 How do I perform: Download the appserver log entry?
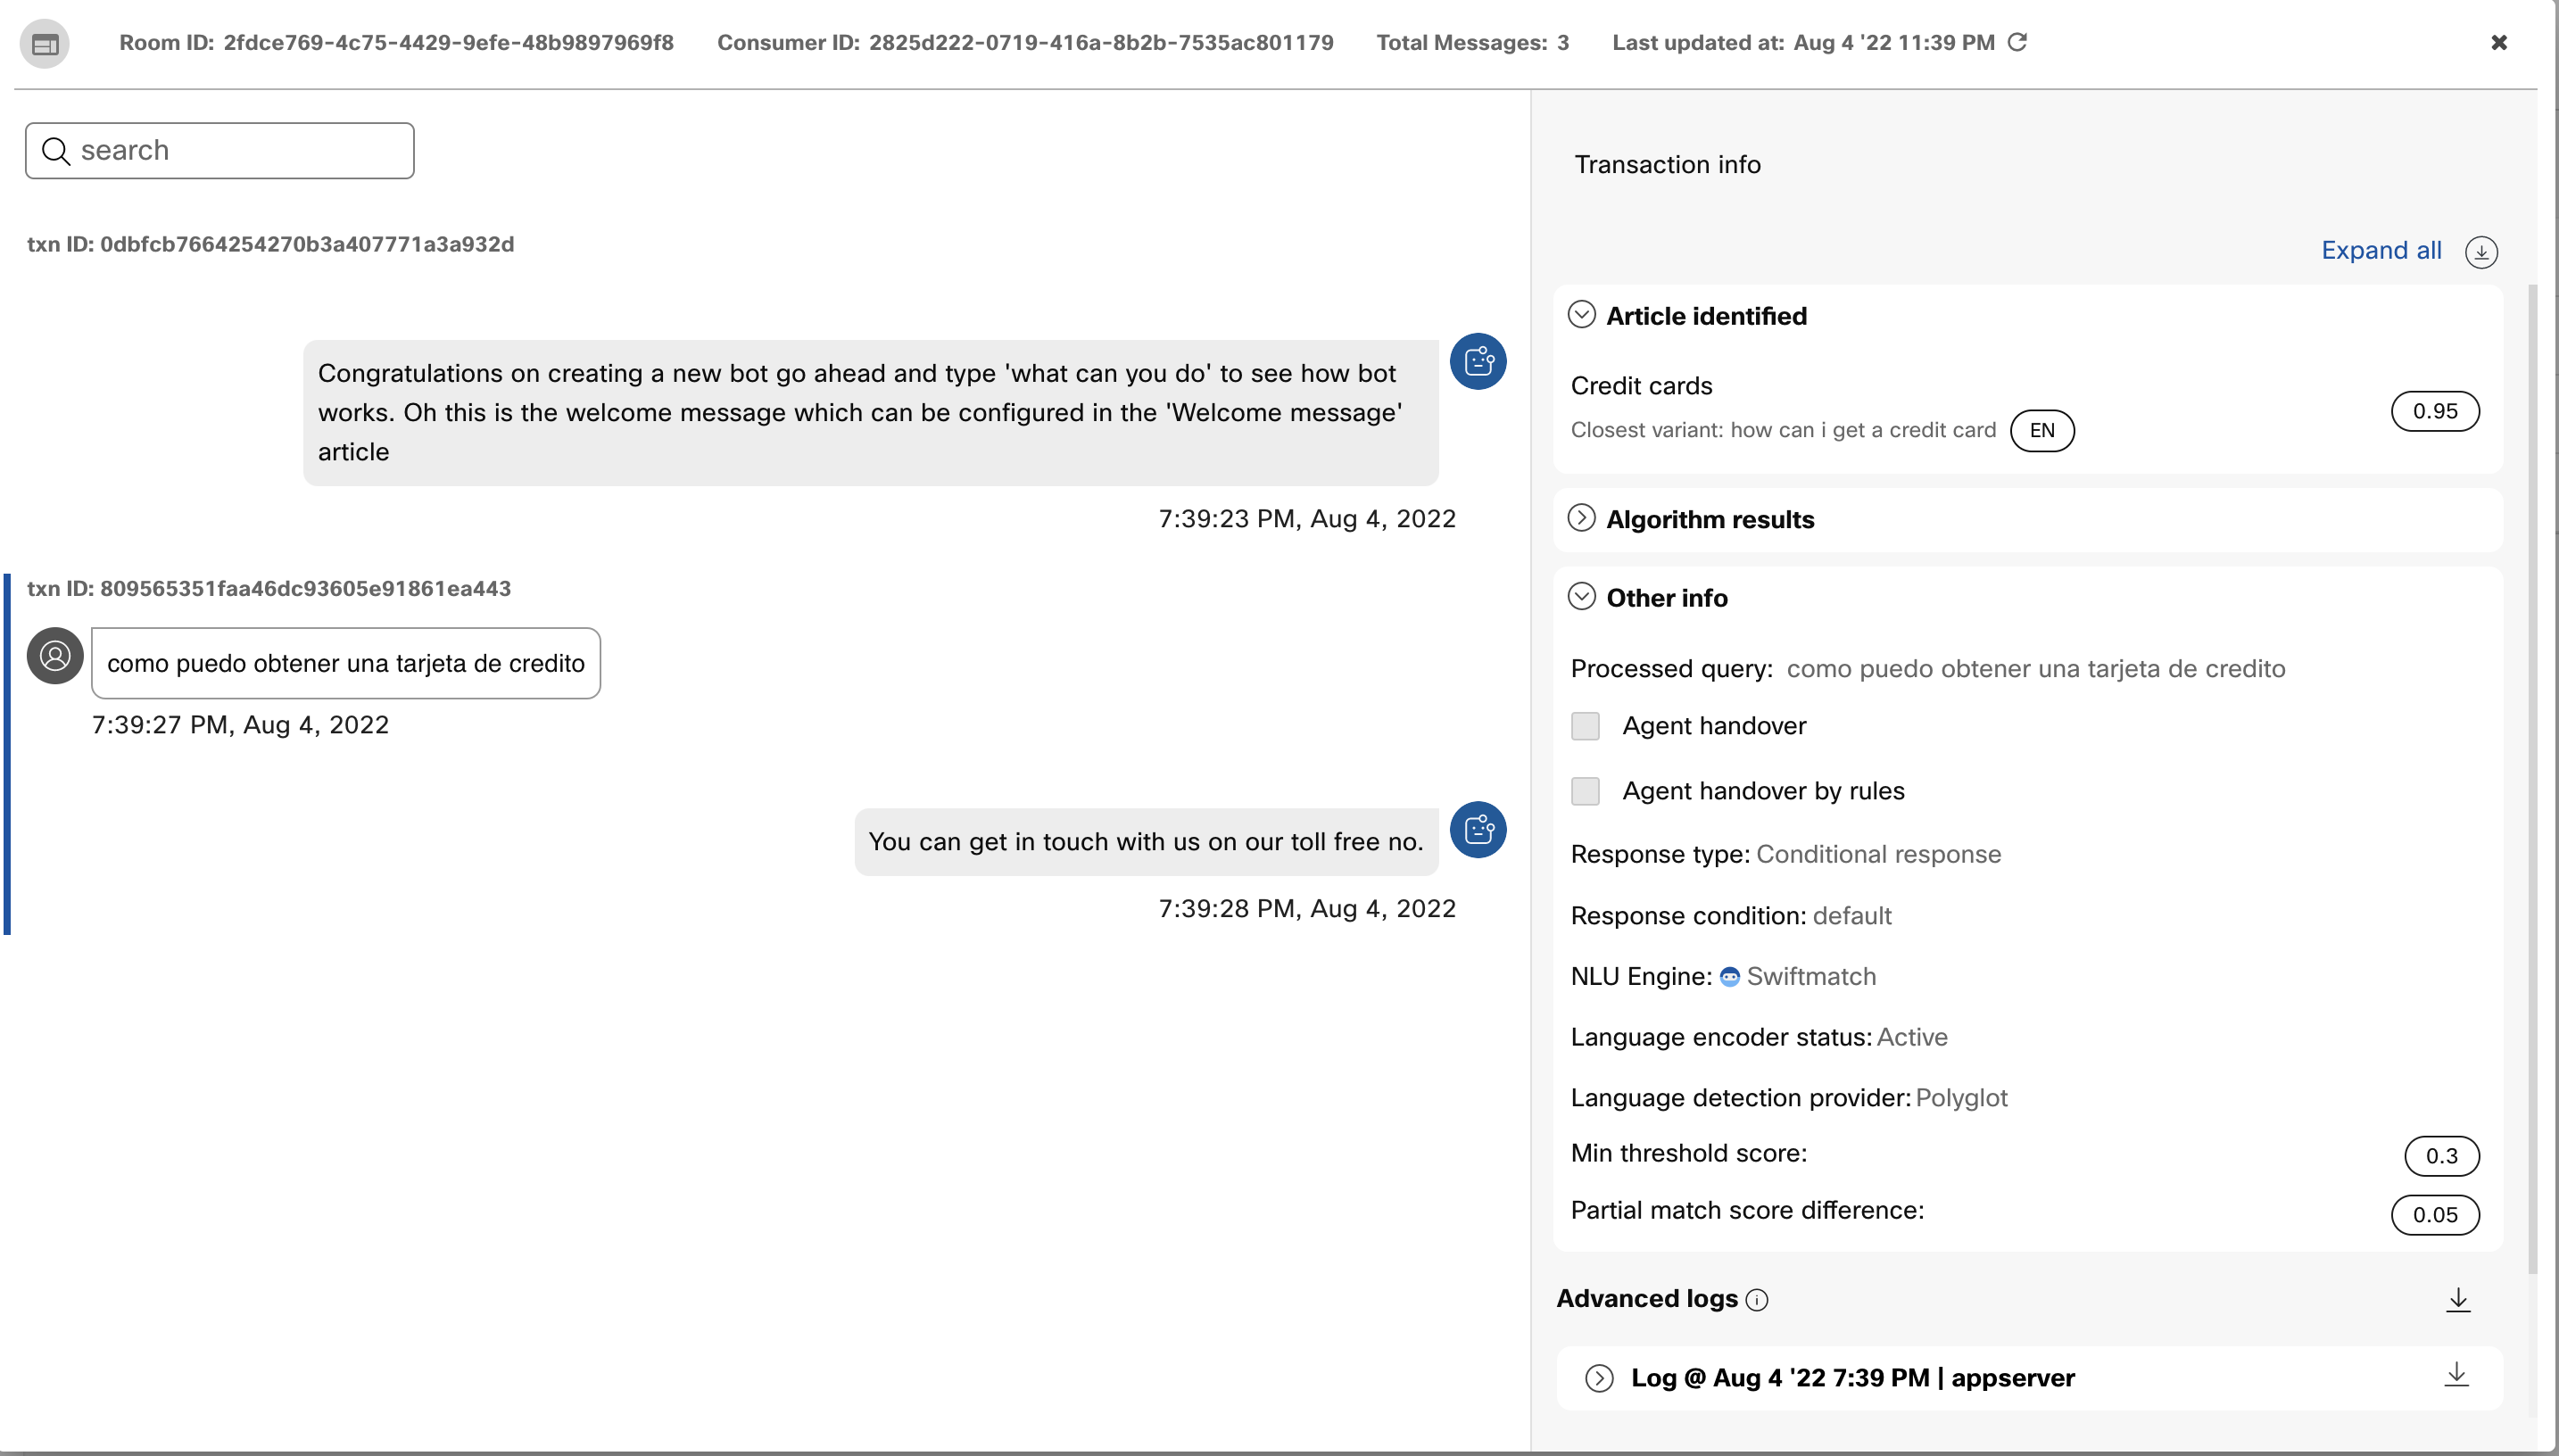[2456, 1374]
